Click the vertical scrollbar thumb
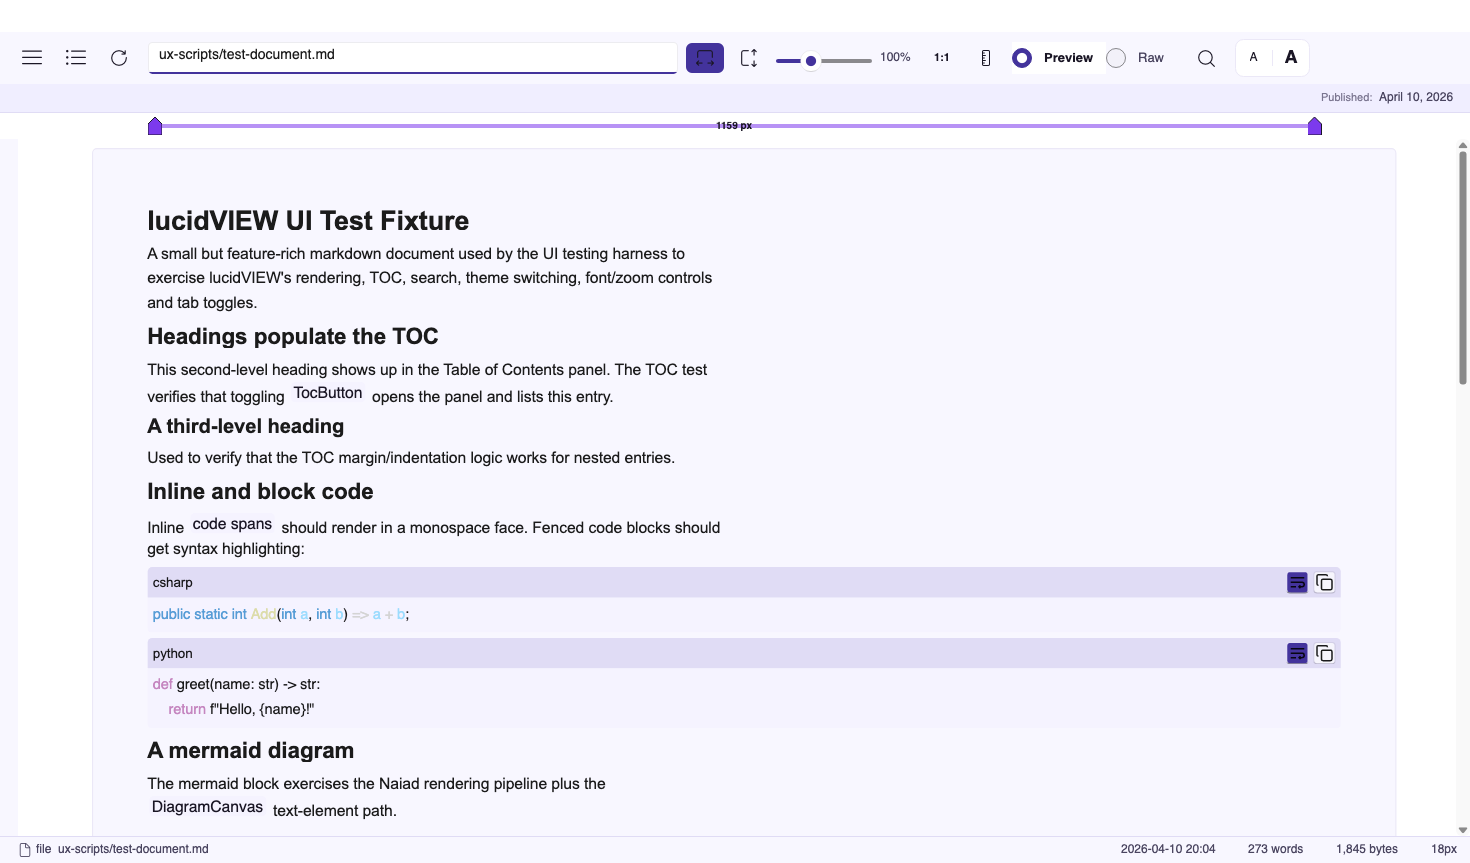The image size is (1470, 863). point(1463,268)
